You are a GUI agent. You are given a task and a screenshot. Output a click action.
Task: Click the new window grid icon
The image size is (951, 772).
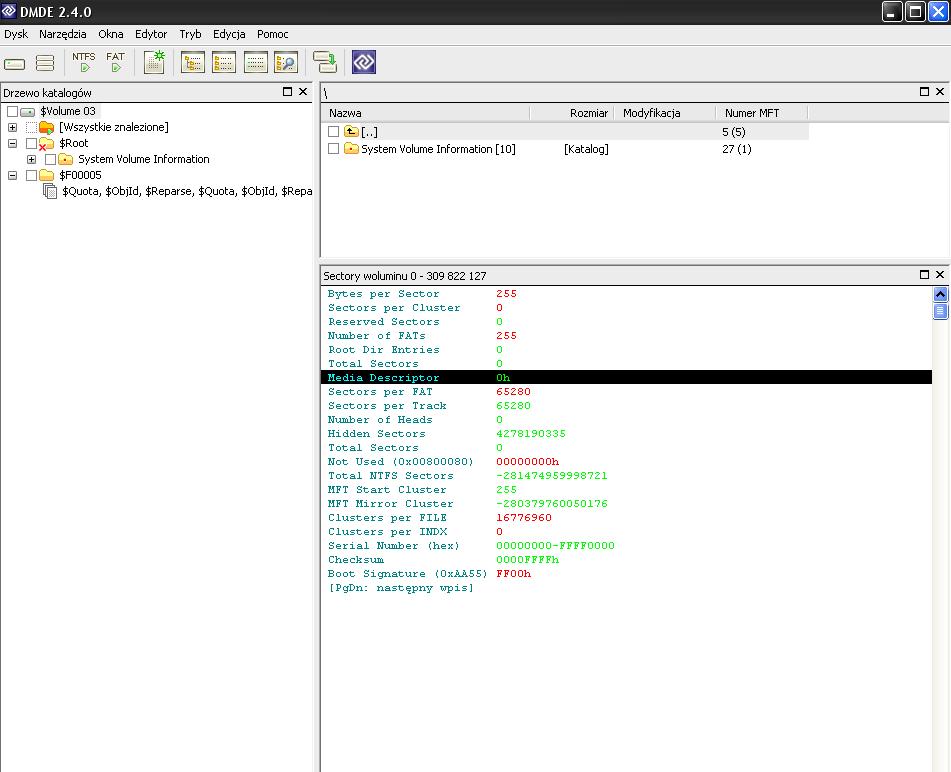[x=154, y=62]
